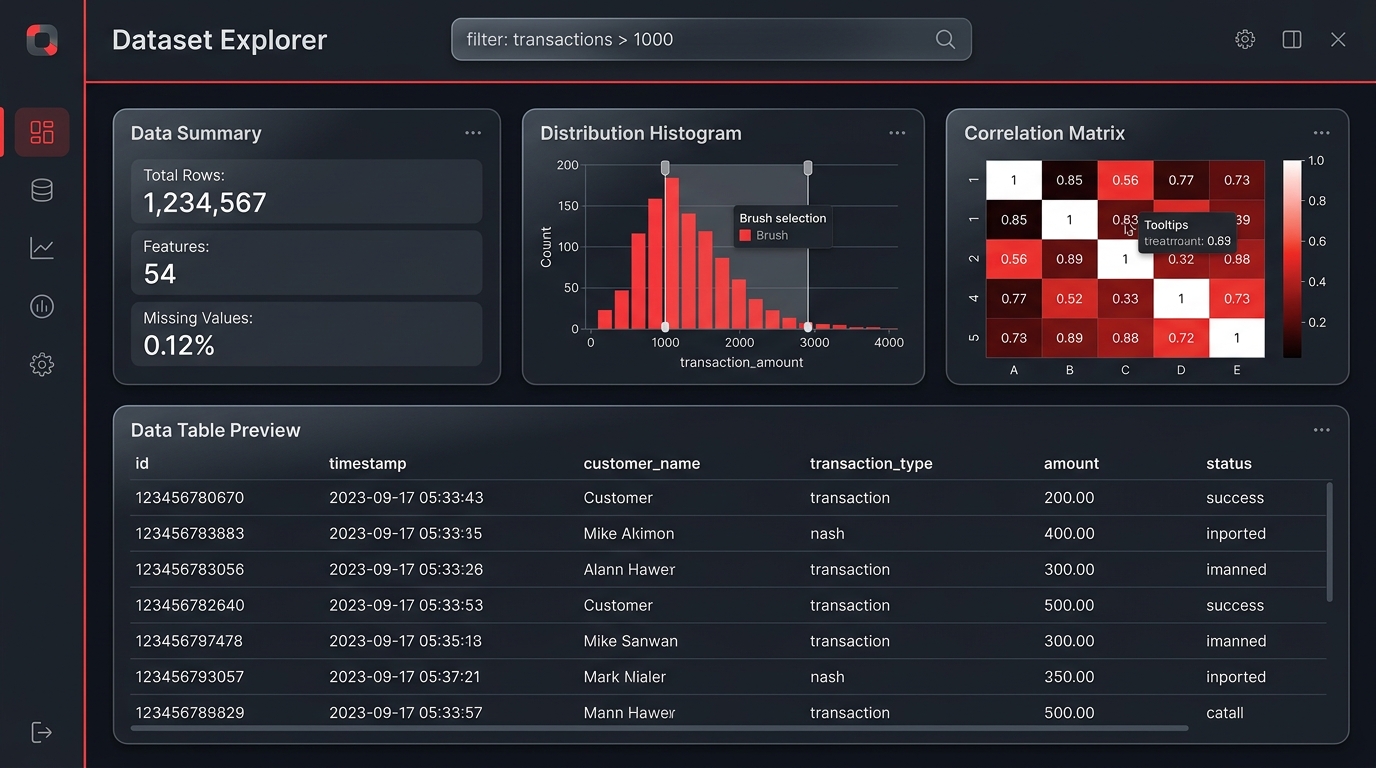Click the status column header

point(1229,463)
